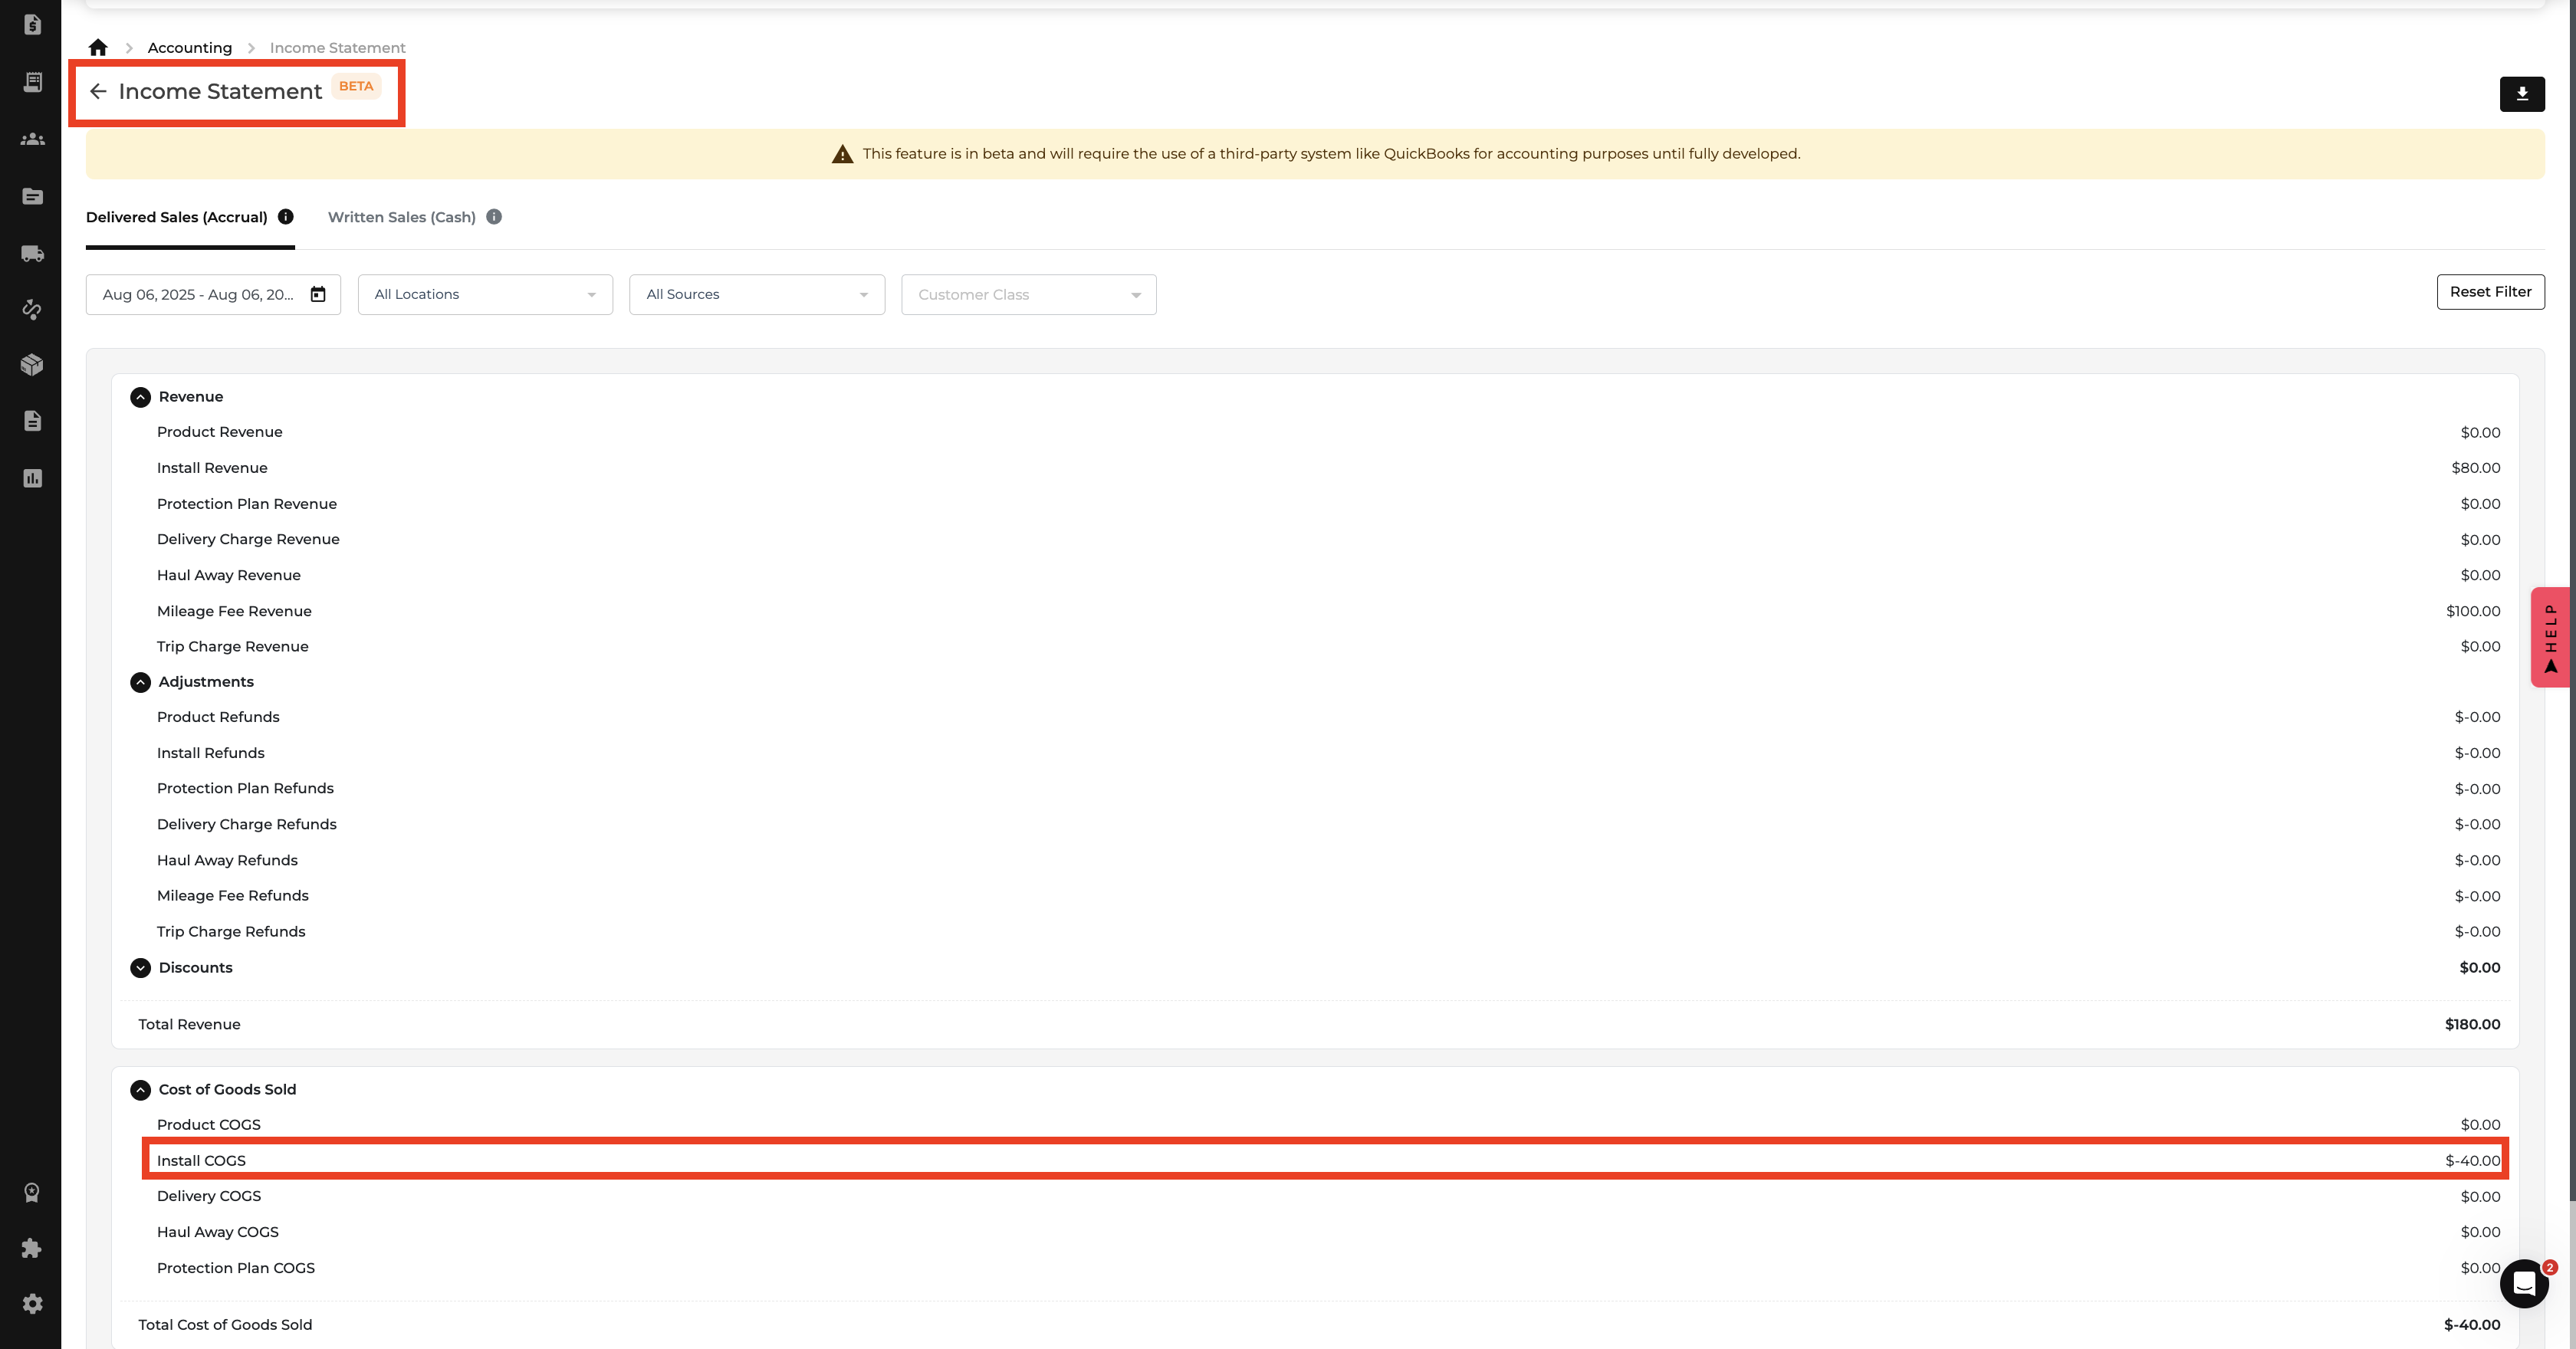Click the Install Revenue $80.00 amount
The image size is (2576, 1349).
(x=2476, y=468)
